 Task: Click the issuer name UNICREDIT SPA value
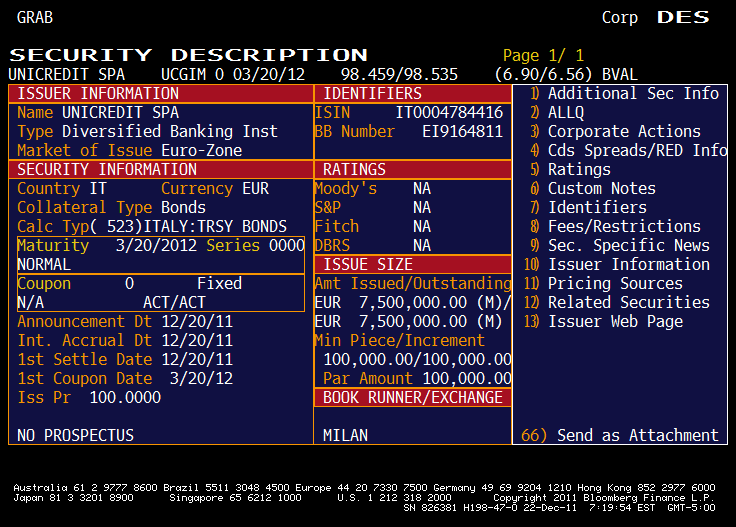121,113
